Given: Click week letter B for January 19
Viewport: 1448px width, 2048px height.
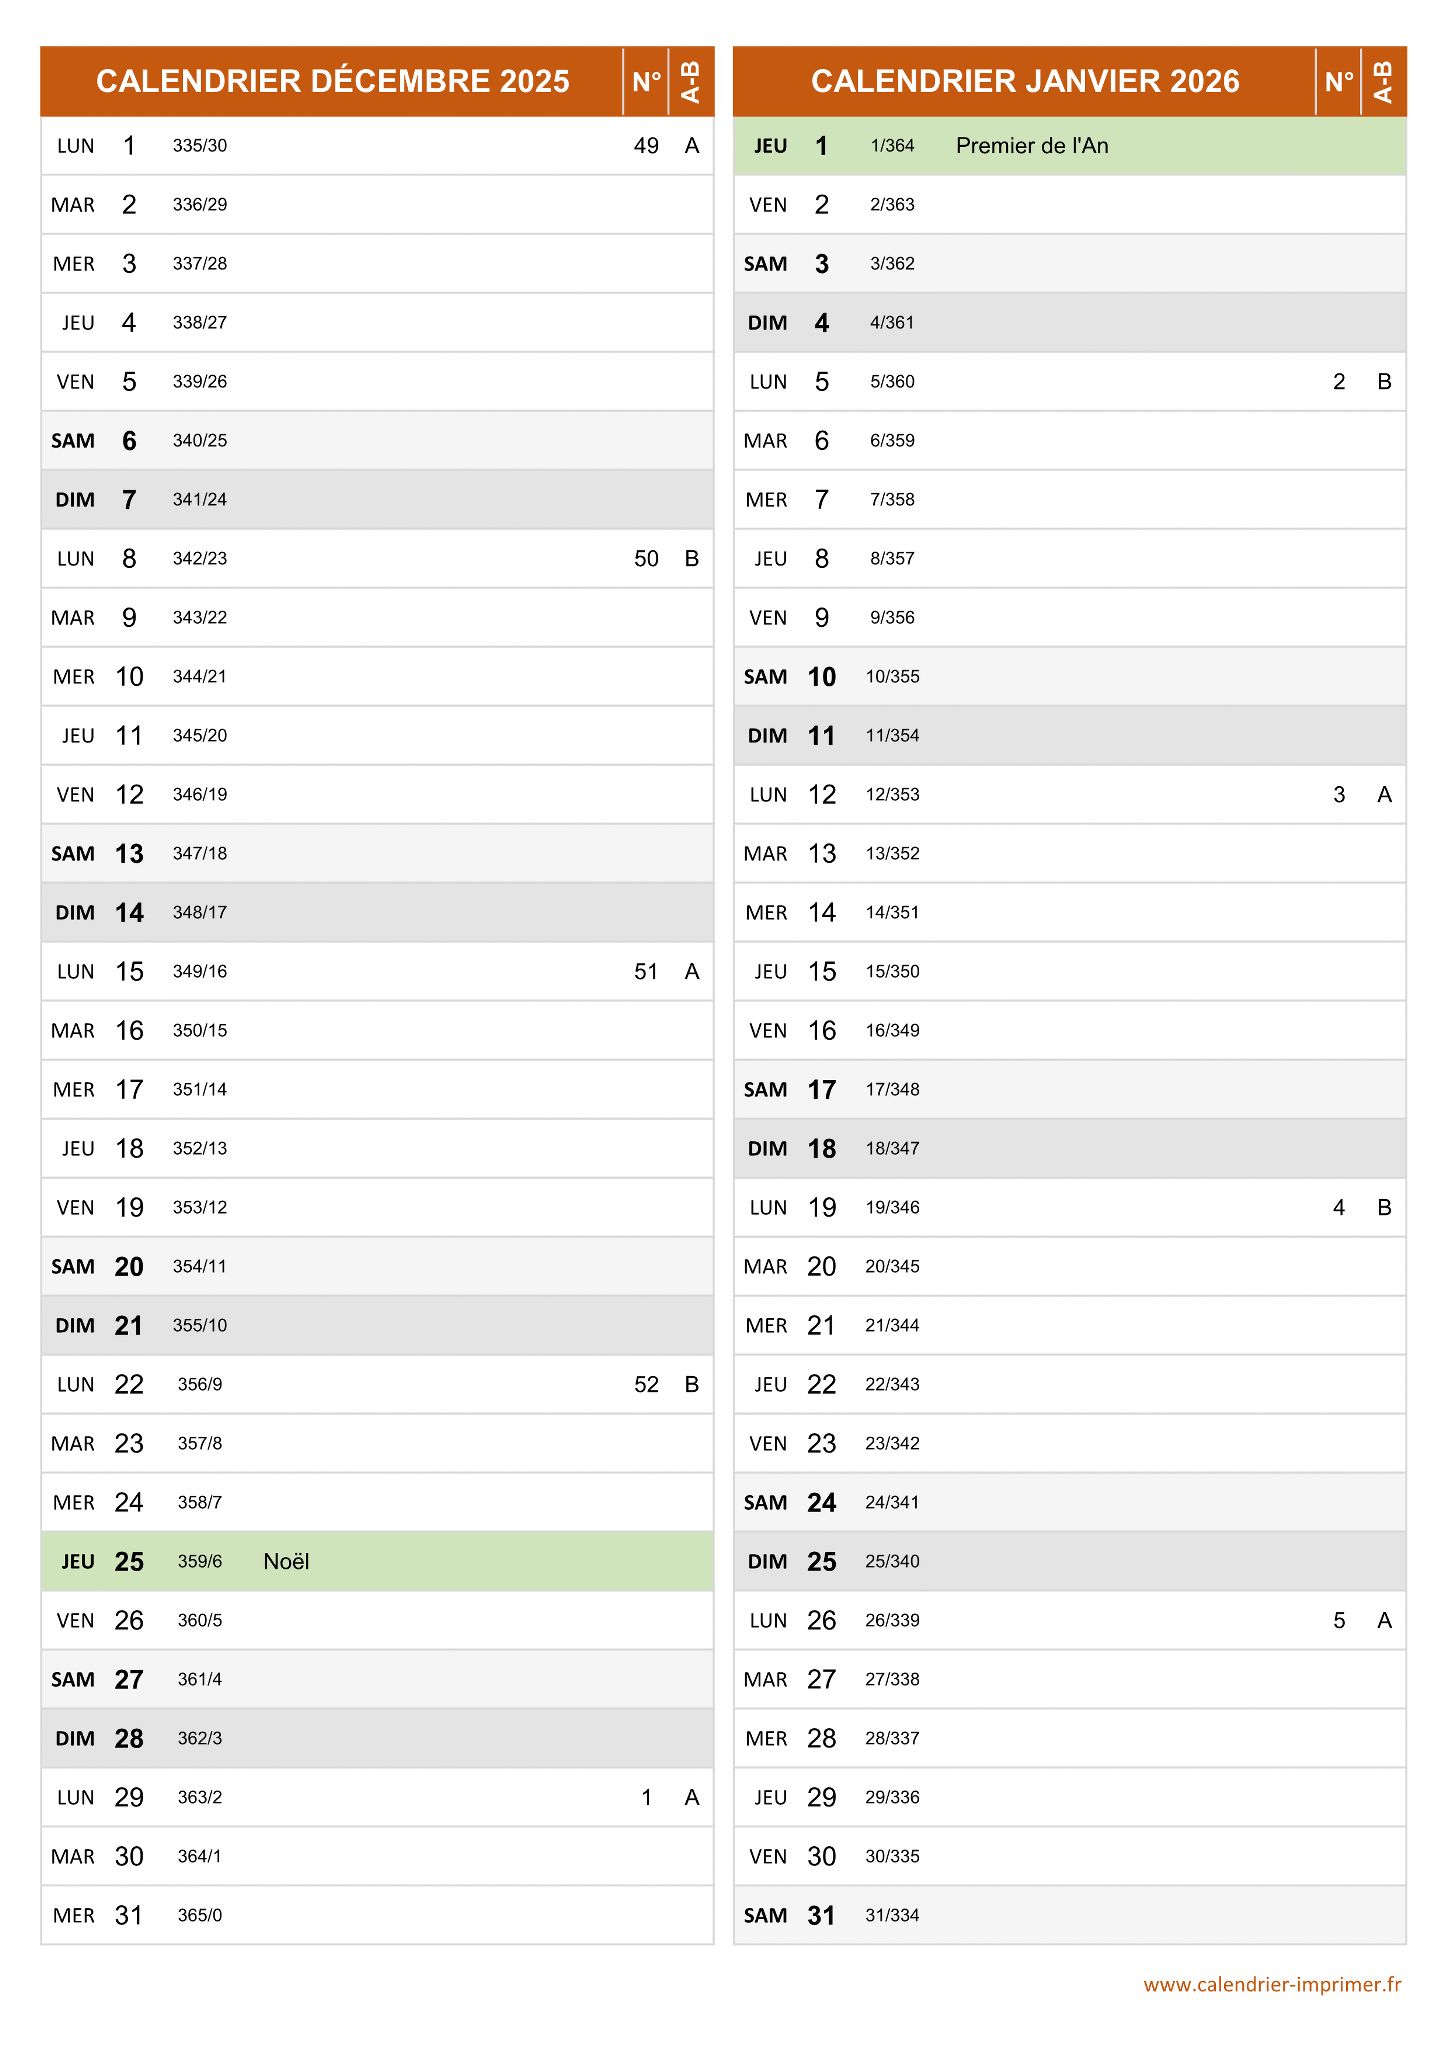Looking at the screenshot, I should [x=1384, y=1208].
